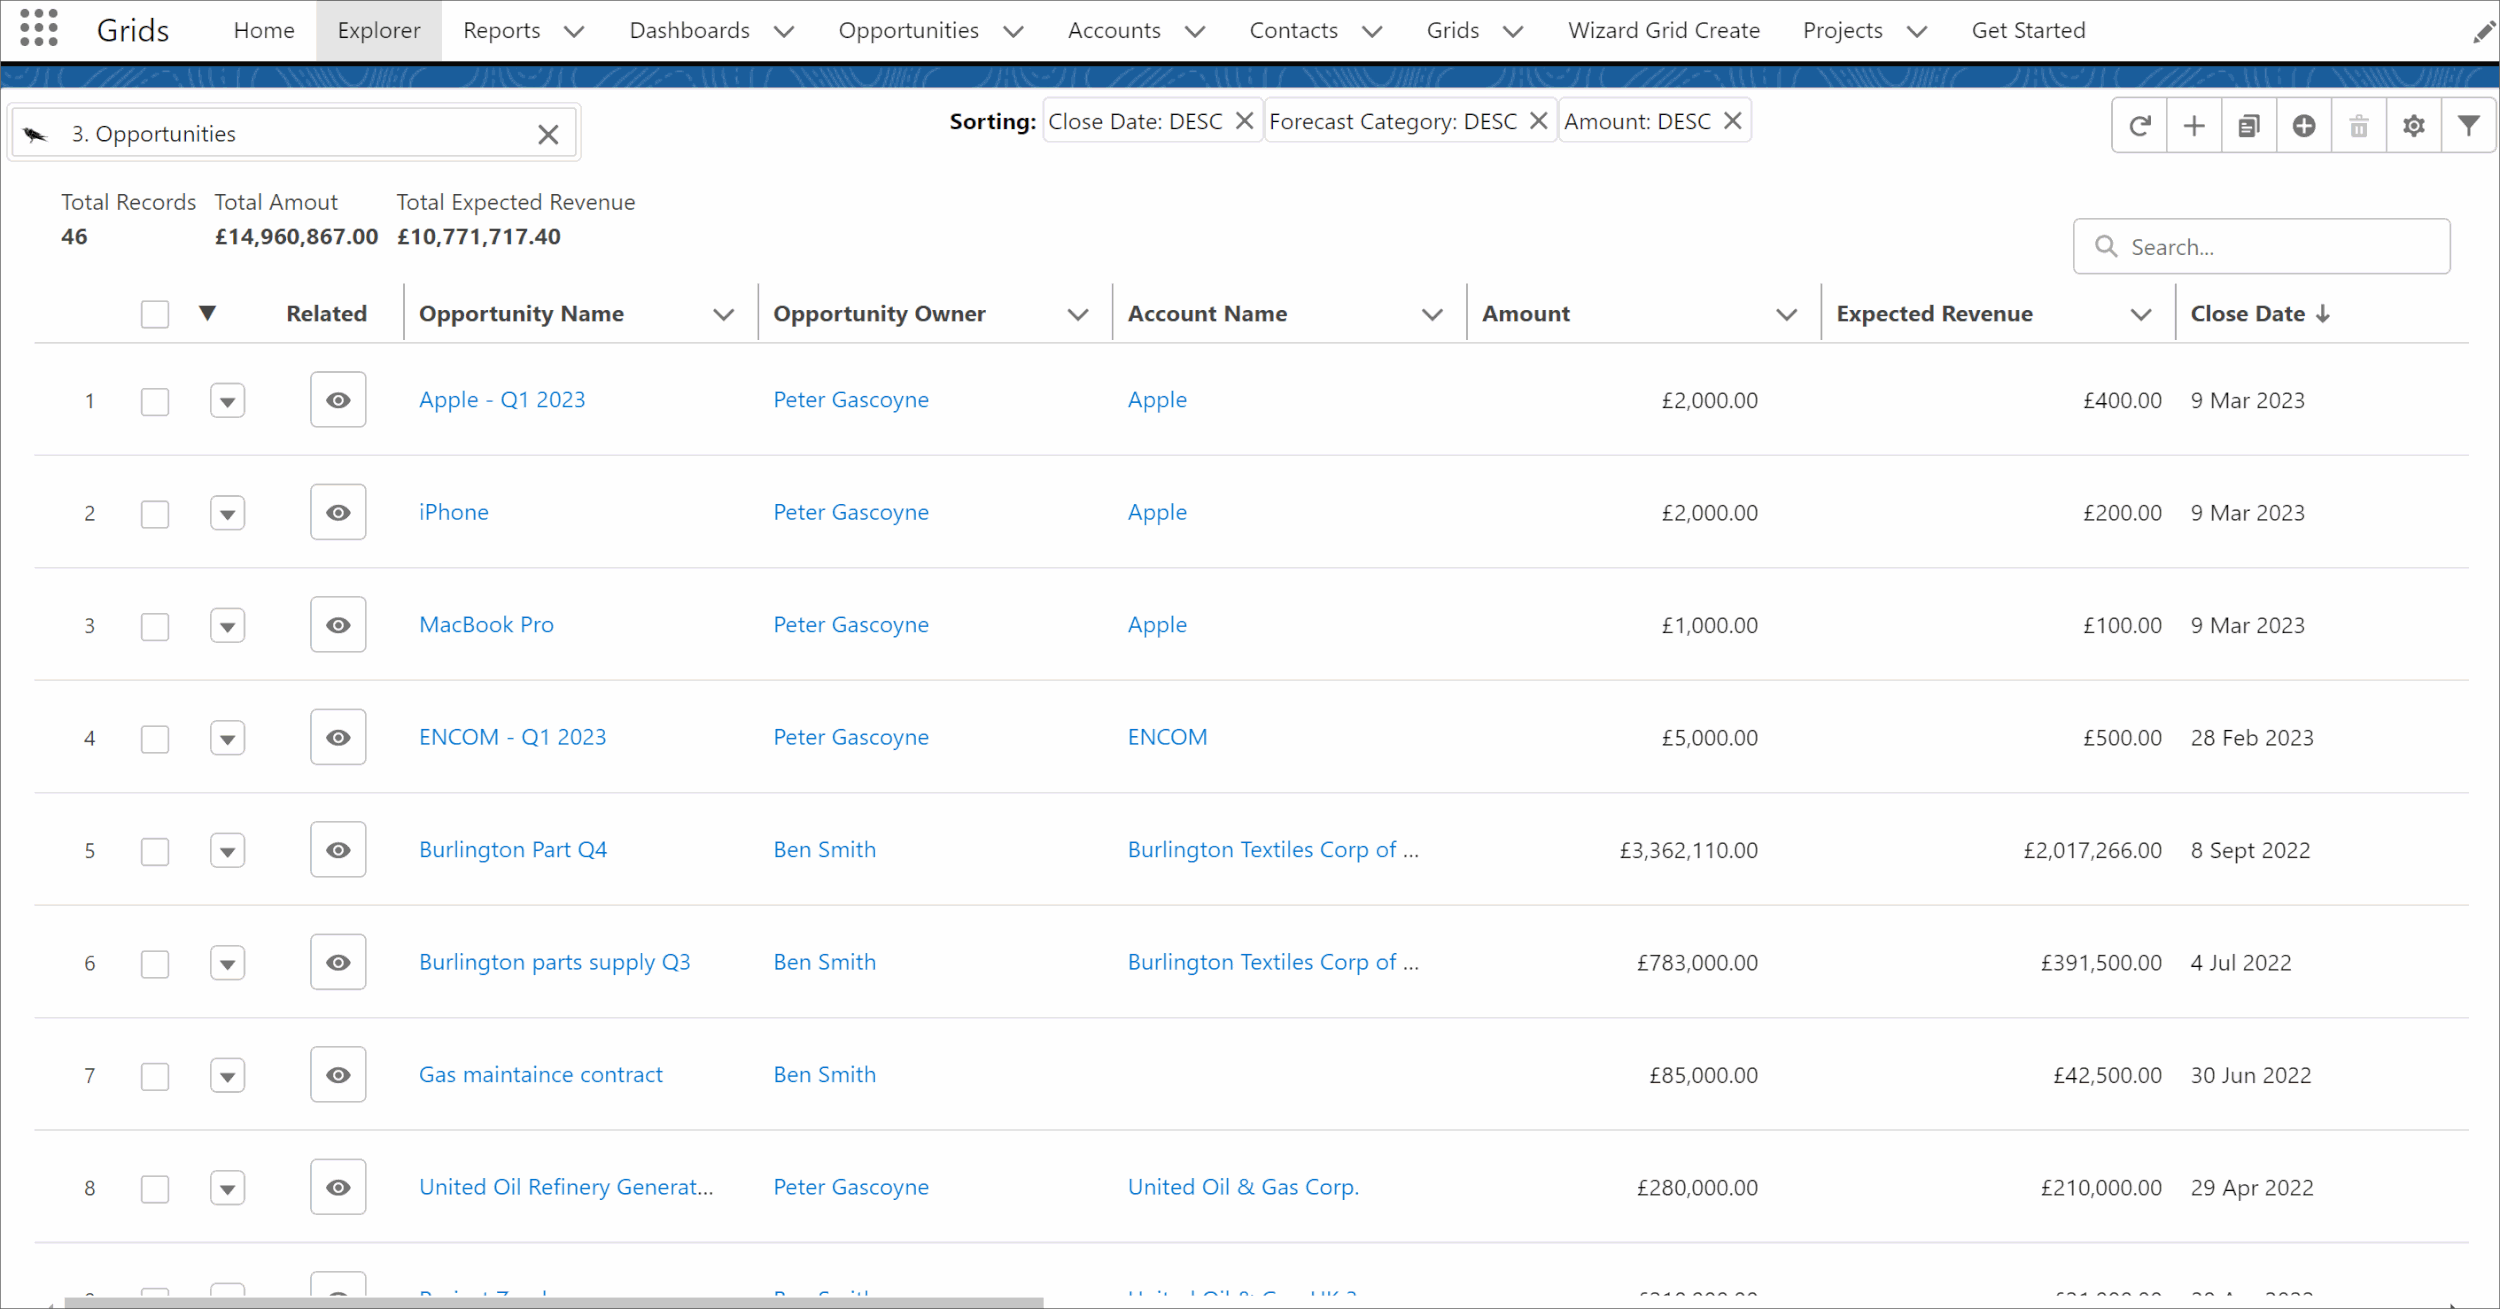Show related records for Apple - Q1 2023
The image size is (2500, 1309).
(338, 400)
